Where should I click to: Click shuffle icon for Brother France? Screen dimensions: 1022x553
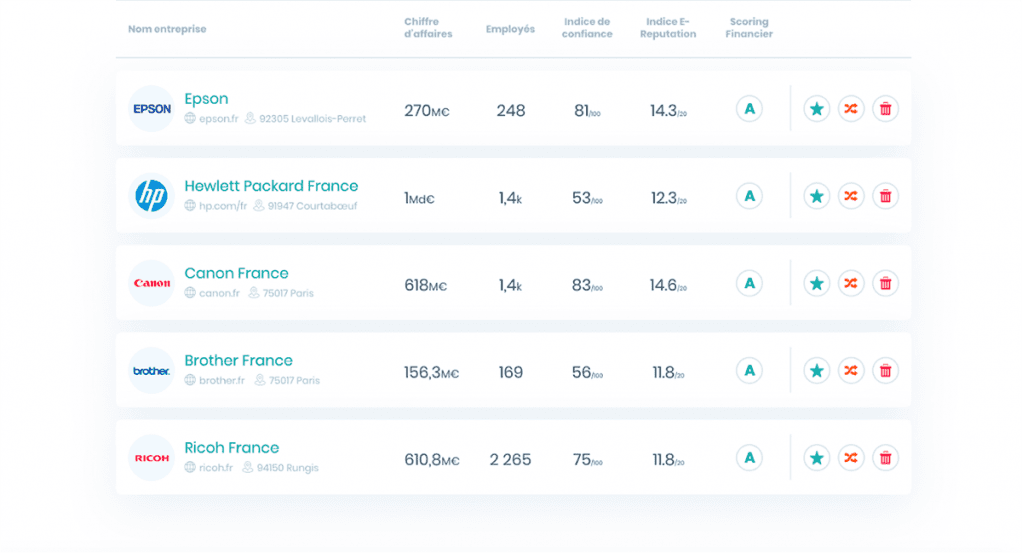(x=851, y=371)
